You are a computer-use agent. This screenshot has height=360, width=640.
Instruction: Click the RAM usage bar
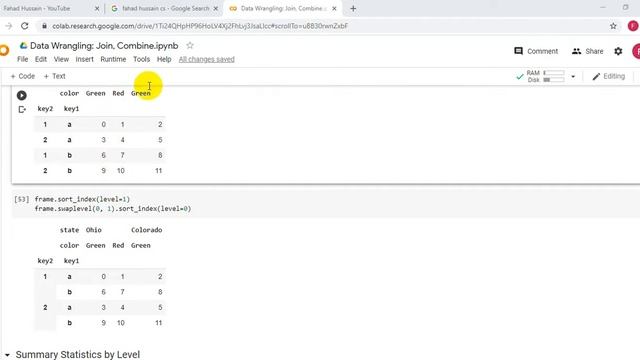click(x=554, y=73)
